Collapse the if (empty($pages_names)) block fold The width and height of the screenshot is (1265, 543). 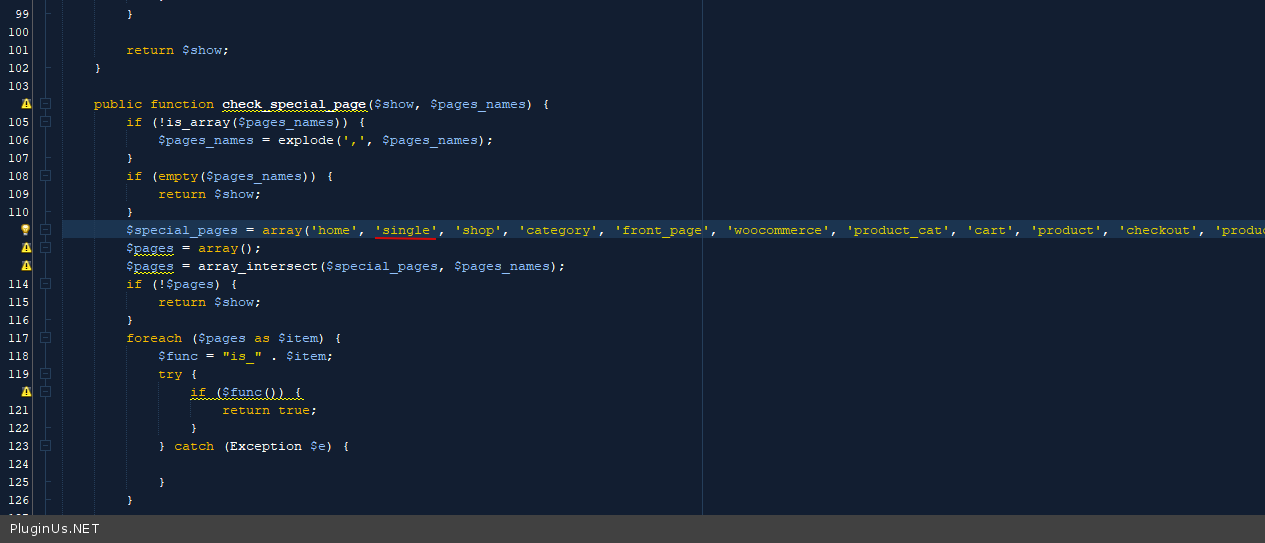(x=46, y=176)
